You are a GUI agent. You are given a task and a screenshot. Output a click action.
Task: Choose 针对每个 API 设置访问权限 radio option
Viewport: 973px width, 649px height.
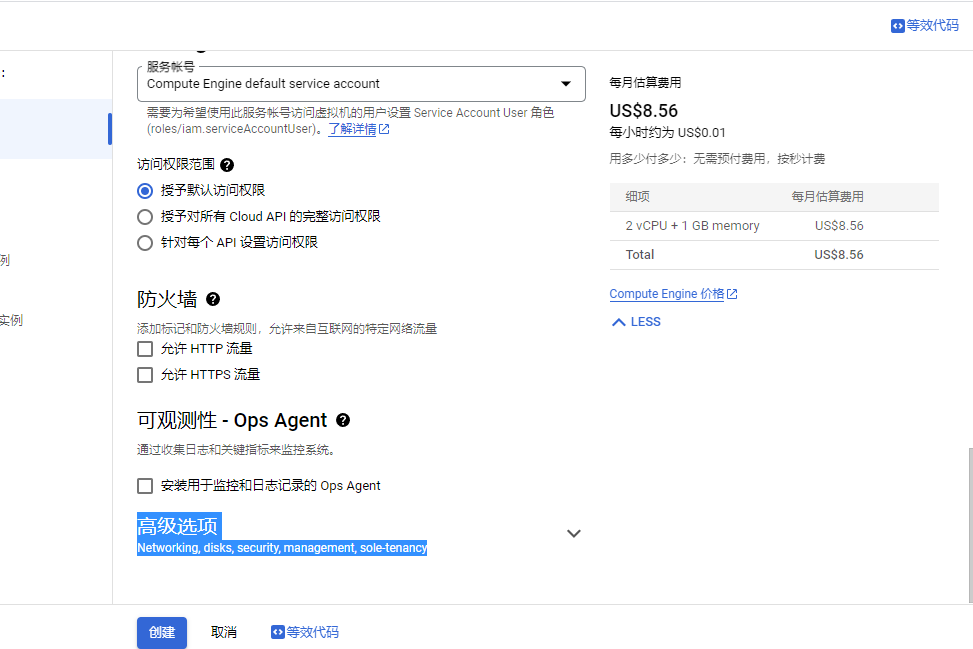[145, 242]
